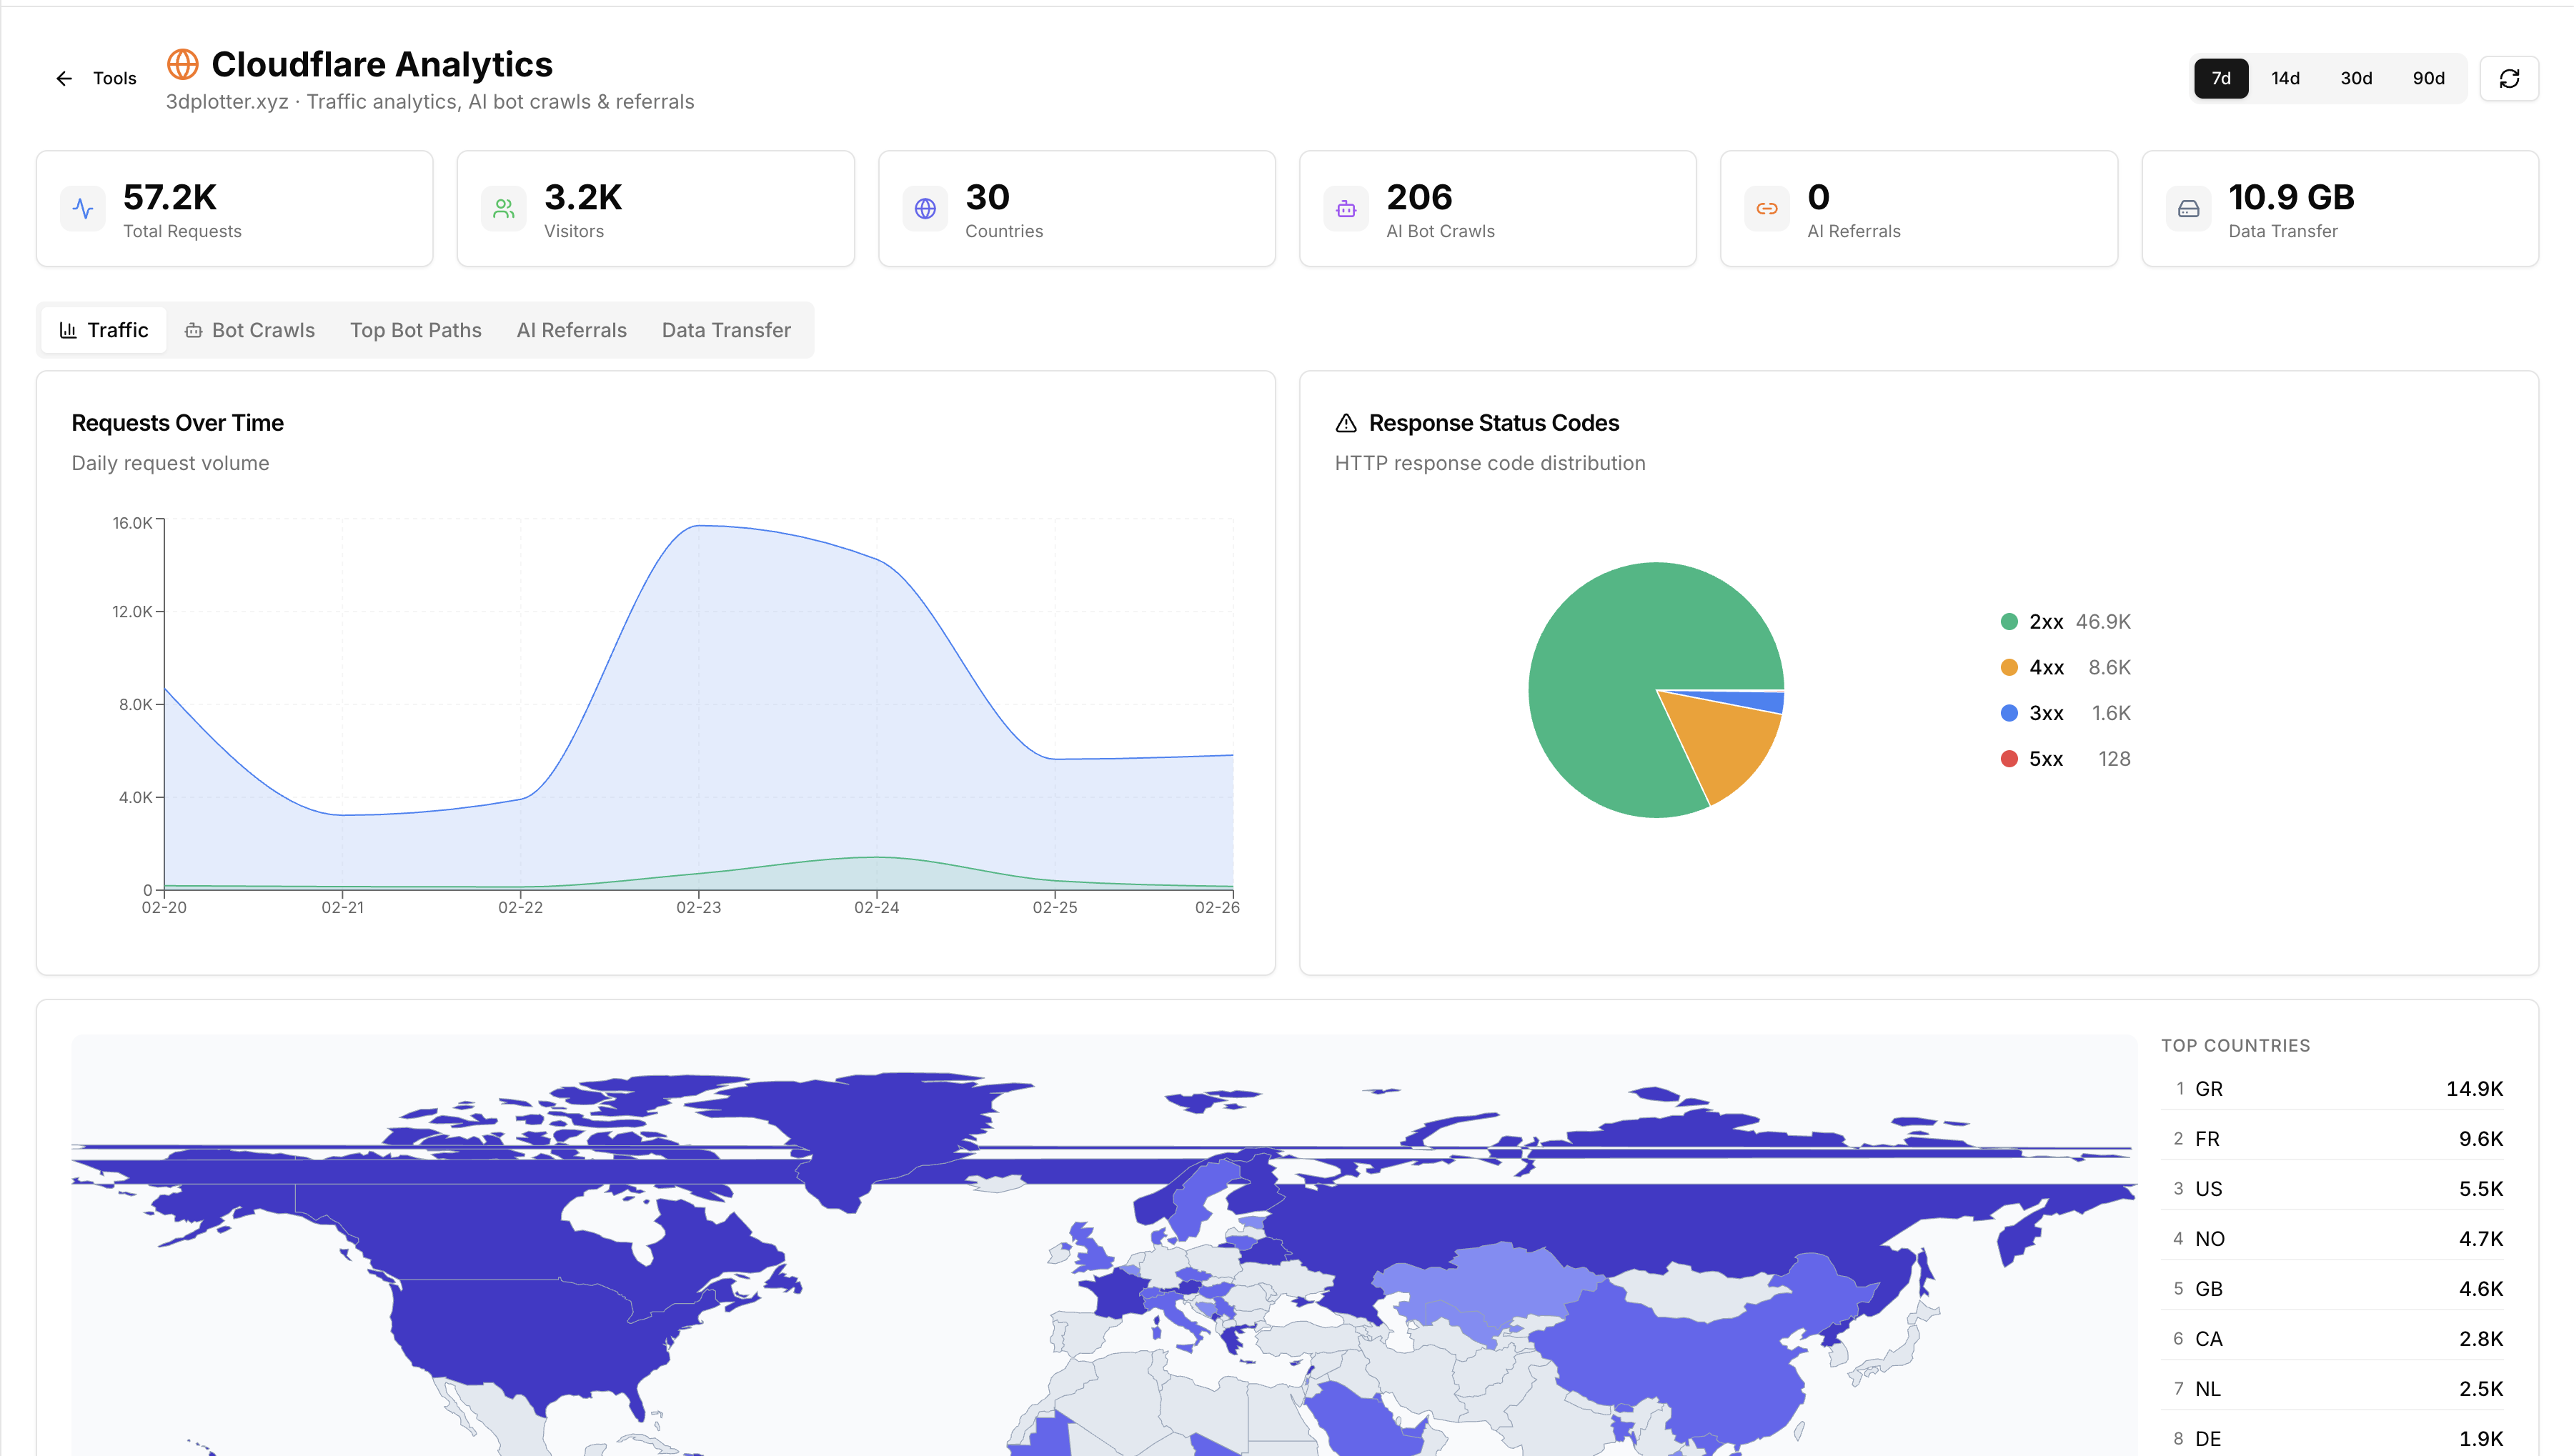Click the AI Referrals link icon
Screen dimensions: 2574x1456
tap(1768, 209)
